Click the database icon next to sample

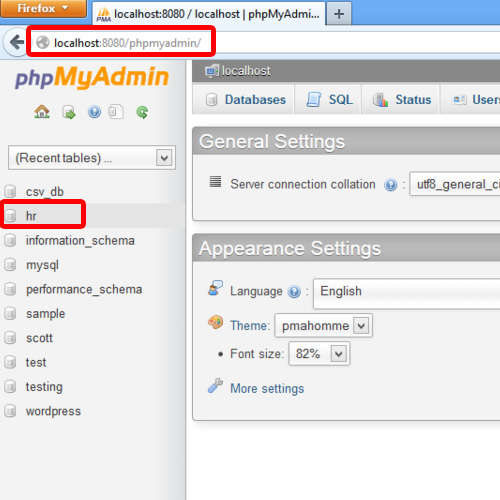click(10, 313)
